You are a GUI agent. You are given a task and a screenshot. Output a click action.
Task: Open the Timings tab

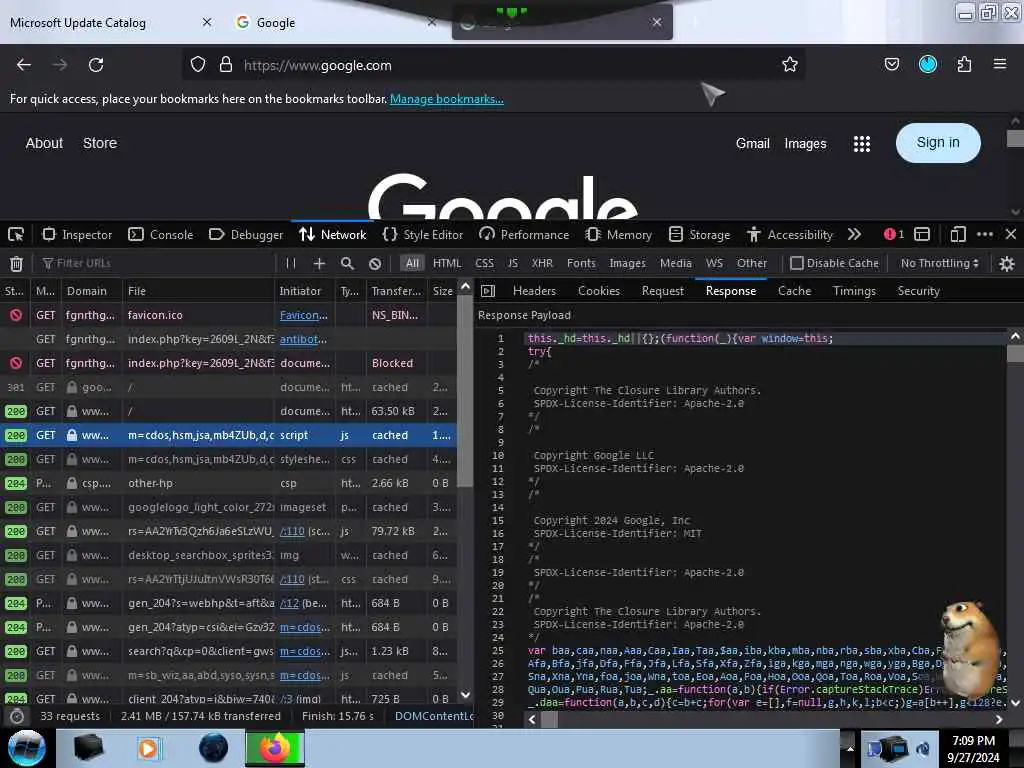pos(854,291)
